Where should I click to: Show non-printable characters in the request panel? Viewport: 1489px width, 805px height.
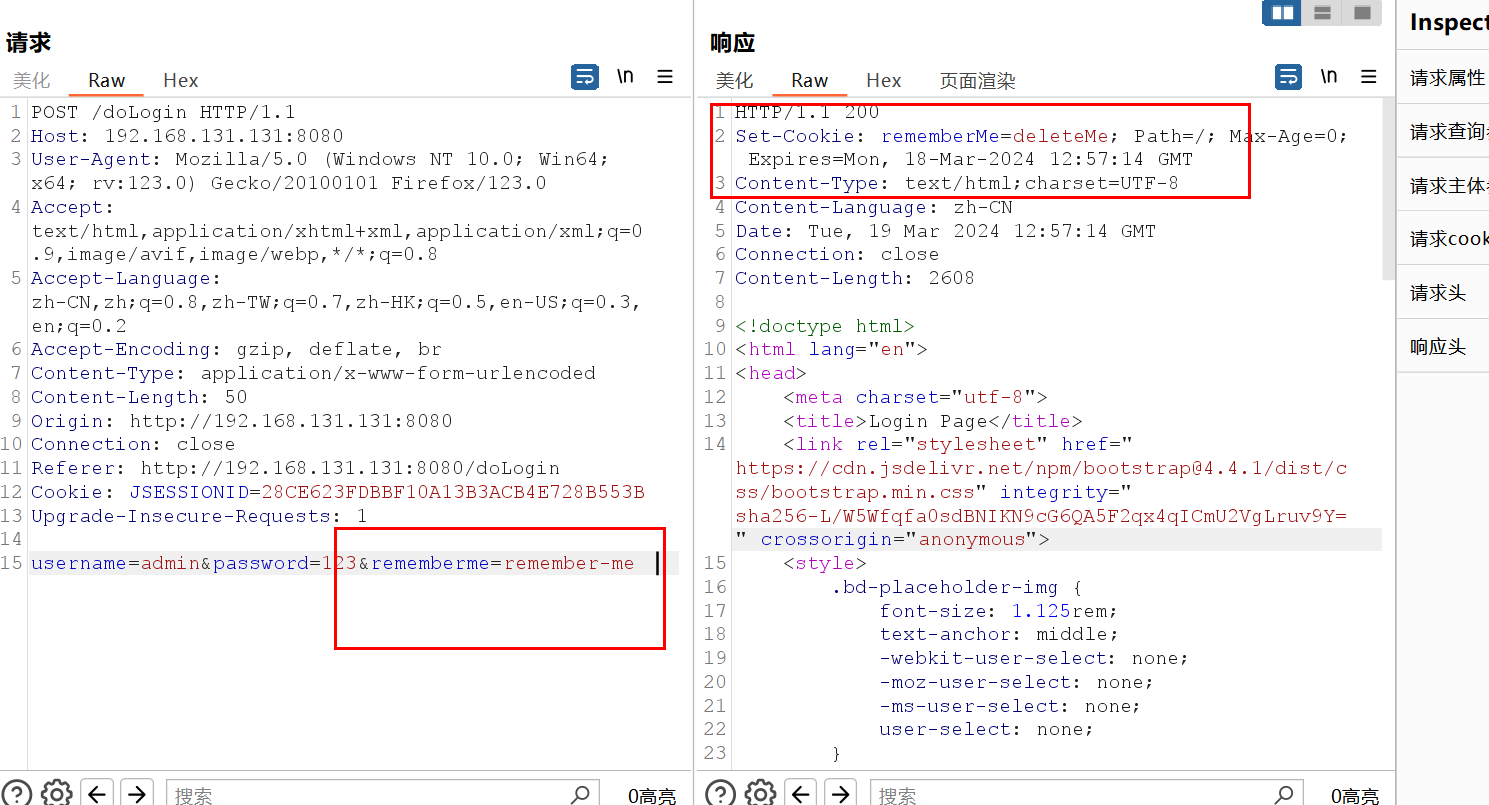(x=626, y=77)
